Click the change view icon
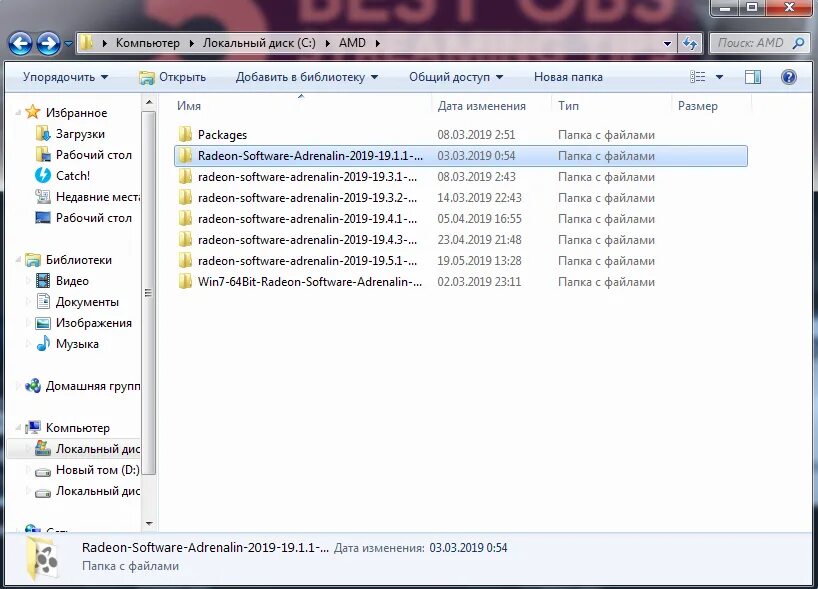The height and width of the screenshot is (589, 818). [697, 77]
